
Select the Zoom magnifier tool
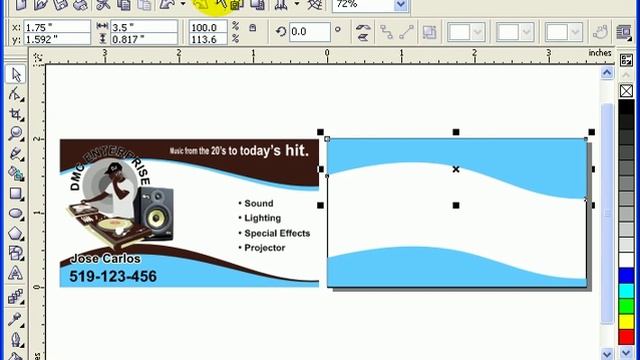click(16, 133)
